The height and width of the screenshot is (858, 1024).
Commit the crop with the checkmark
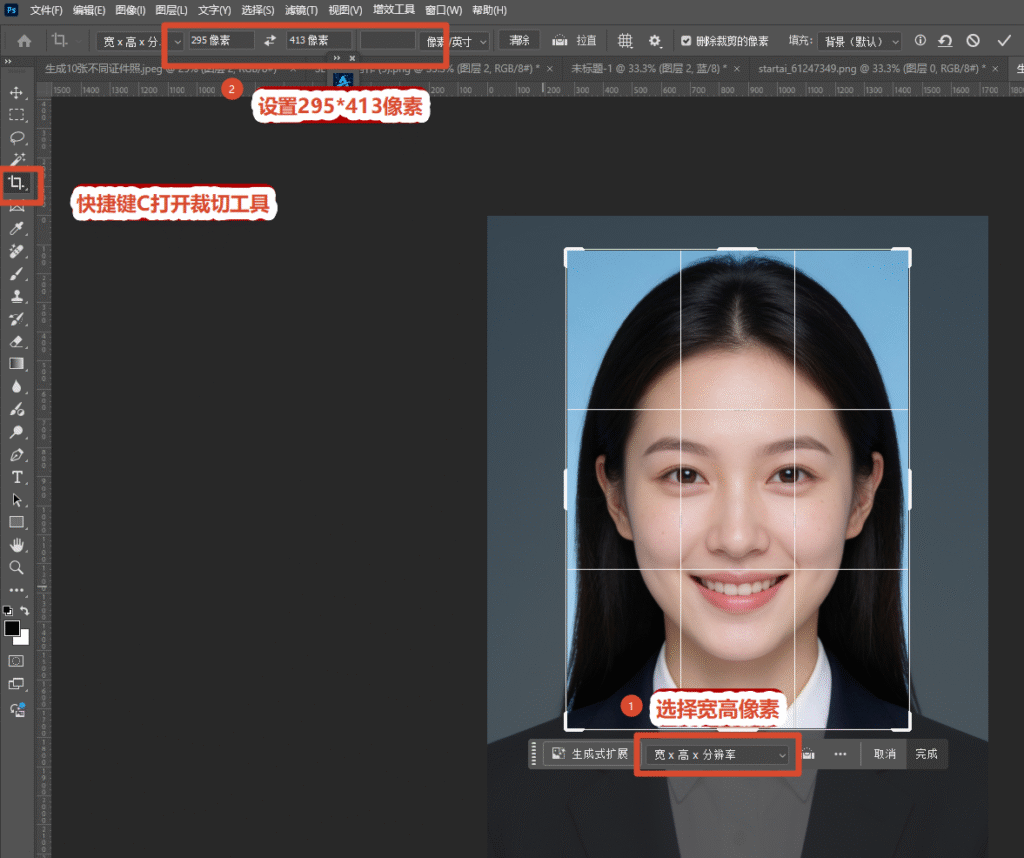pyautogui.click(x=1004, y=40)
